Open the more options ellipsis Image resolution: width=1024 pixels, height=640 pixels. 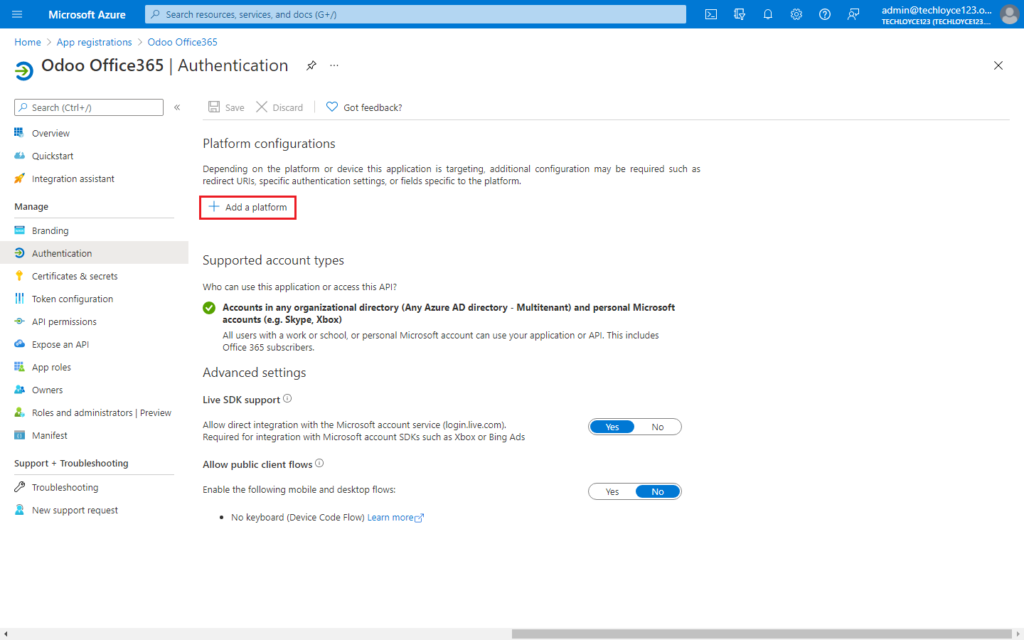[334, 65]
